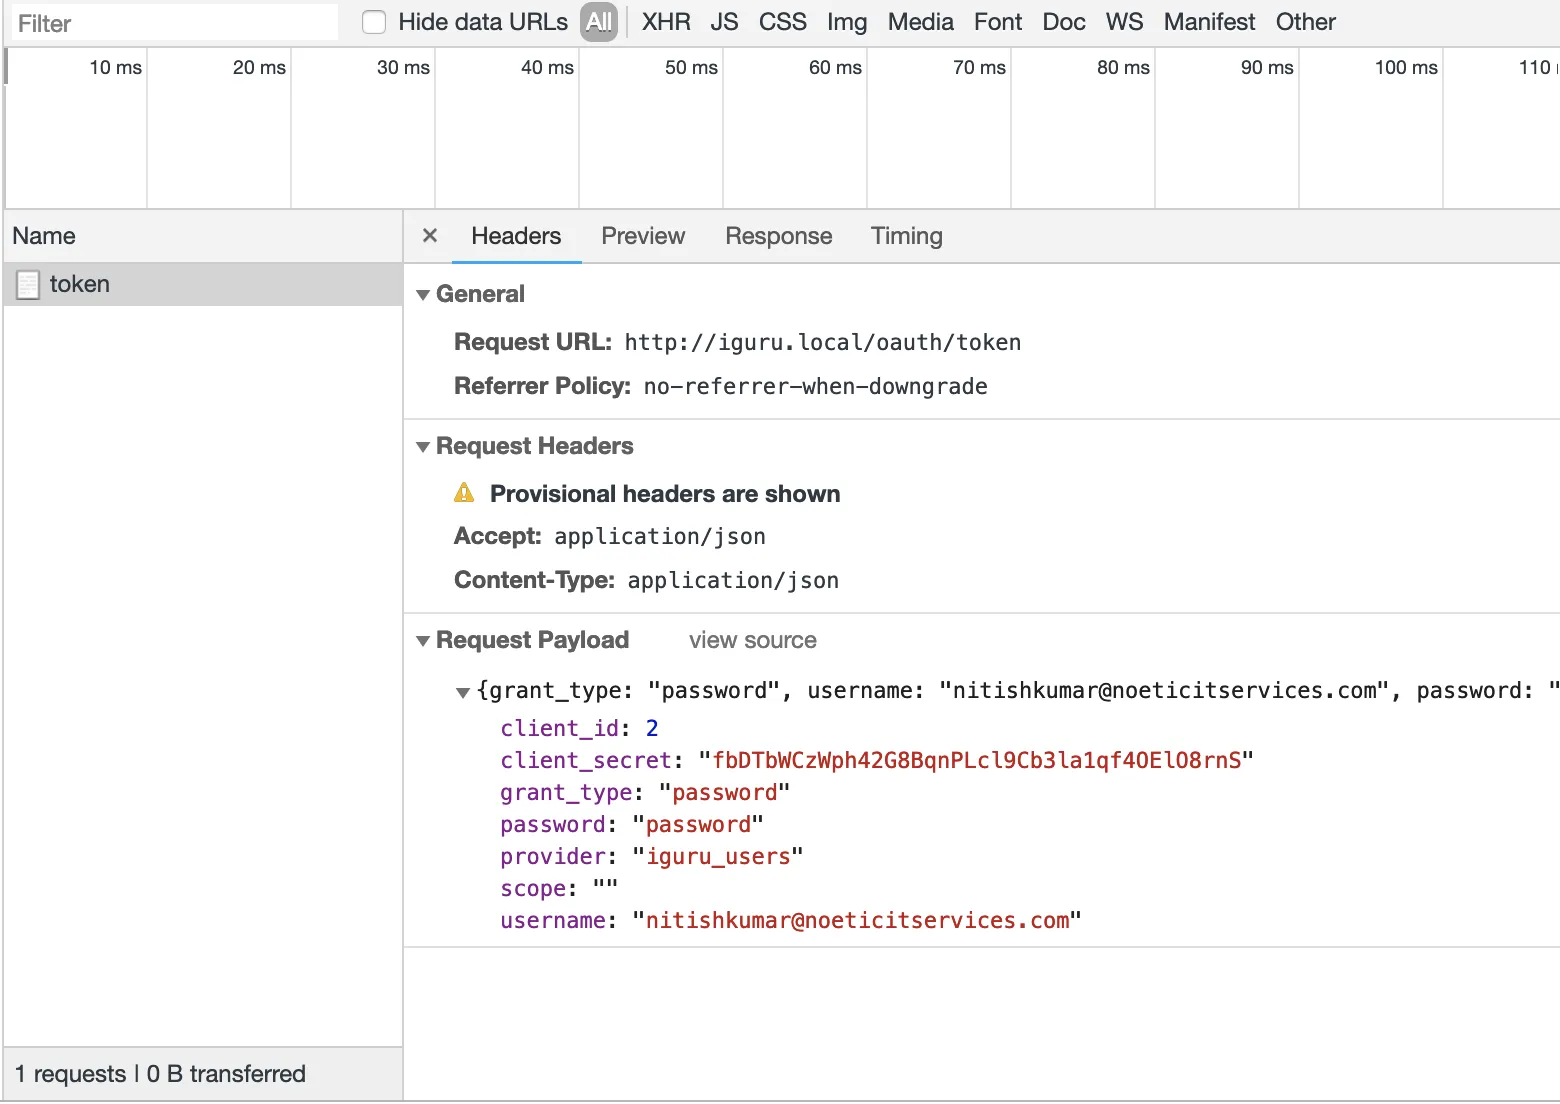Collapse the Request Headers section
Image resolution: width=1560 pixels, height=1104 pixels.
[423, 447]
